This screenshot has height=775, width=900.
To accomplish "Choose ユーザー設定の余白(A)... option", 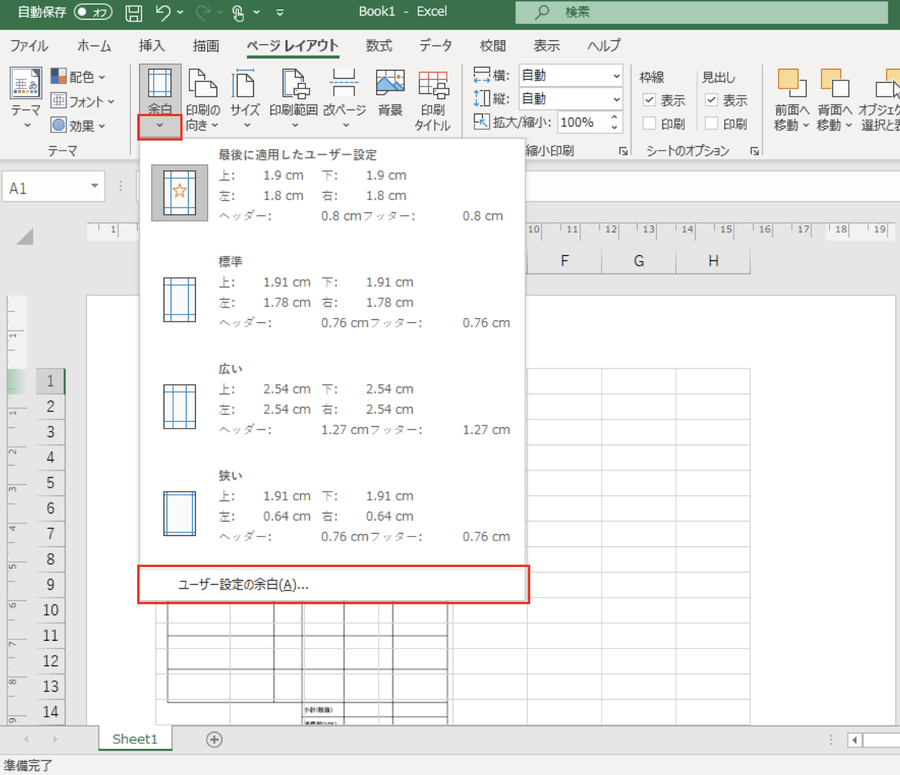I will [x=333, y=585].
